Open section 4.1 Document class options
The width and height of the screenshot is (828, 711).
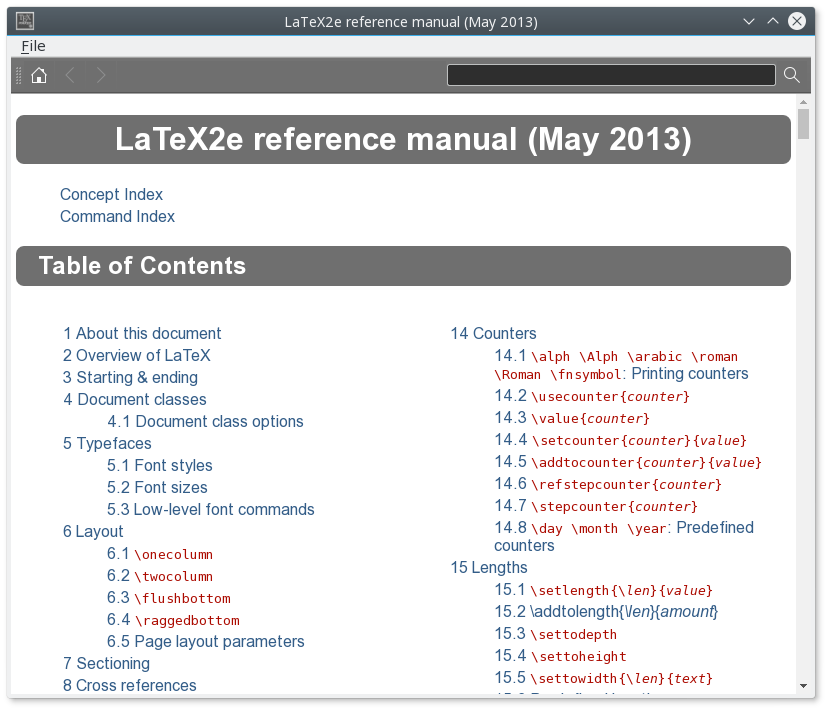[205, 422]
